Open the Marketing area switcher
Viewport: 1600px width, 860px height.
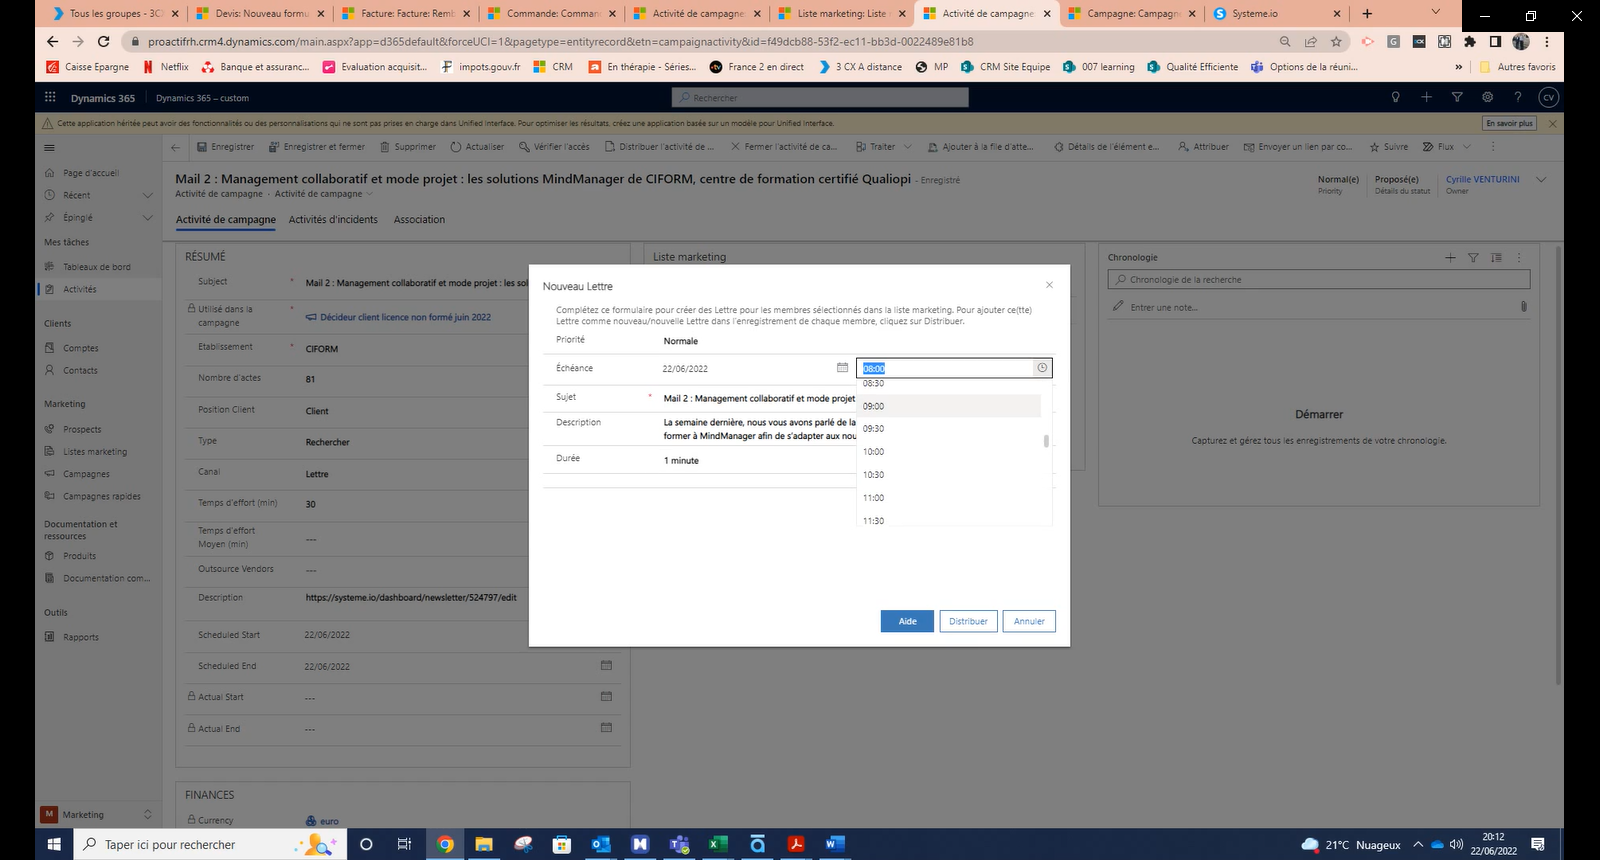click(x=97, y=814)
